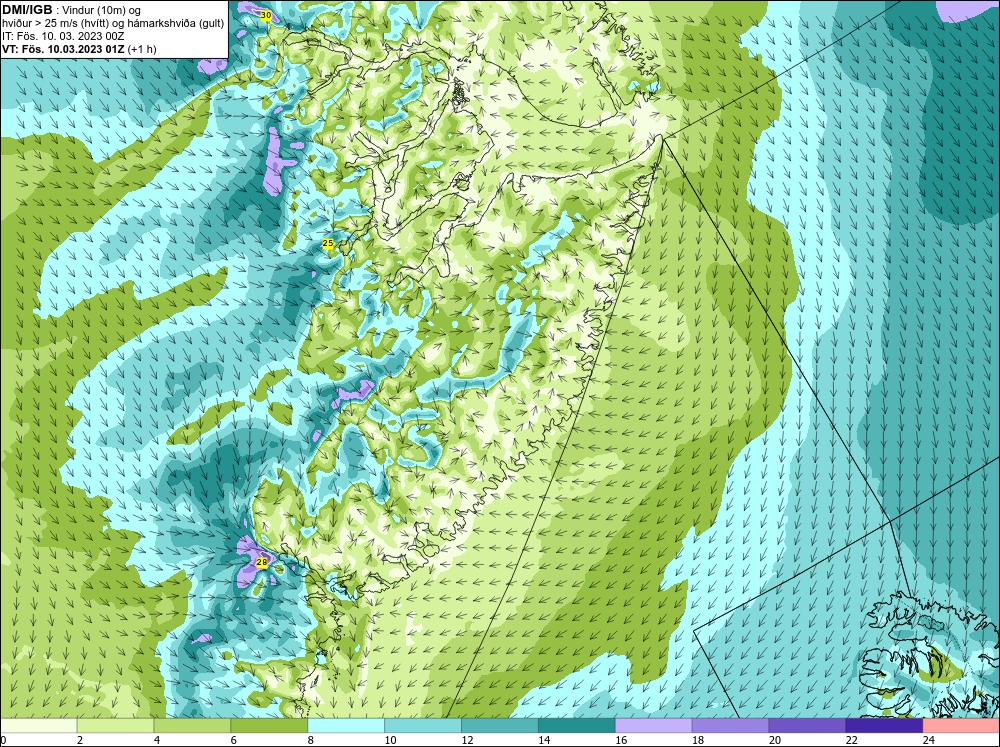Select the 10-12 m/s turquoise swatch
Viewport: 1000px width, 747px height.
[423, 726]
